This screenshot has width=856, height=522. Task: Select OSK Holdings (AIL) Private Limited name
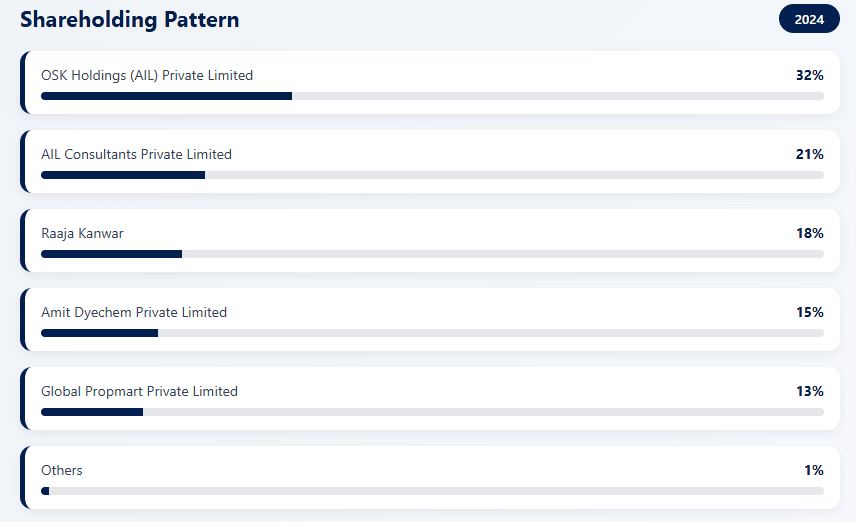(x=147, y=75)
